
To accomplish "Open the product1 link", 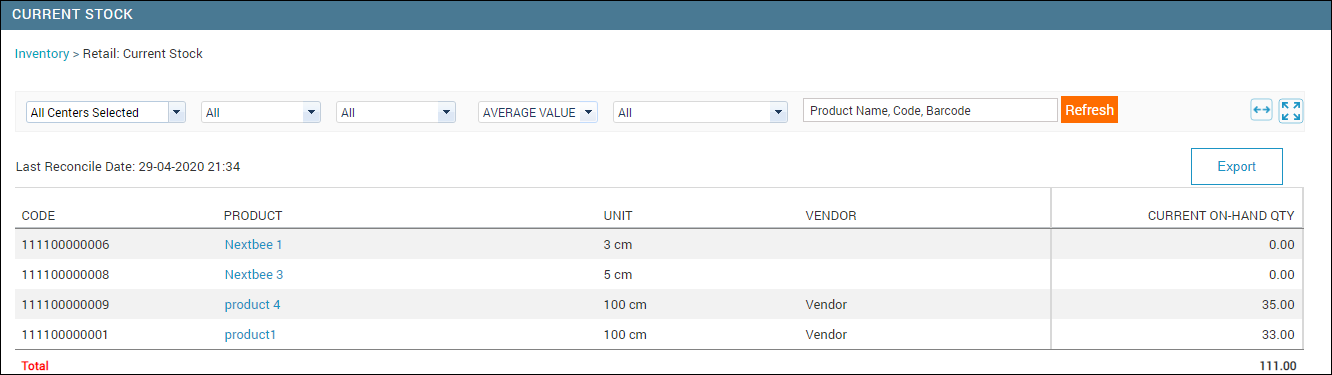I will (250, 334).
